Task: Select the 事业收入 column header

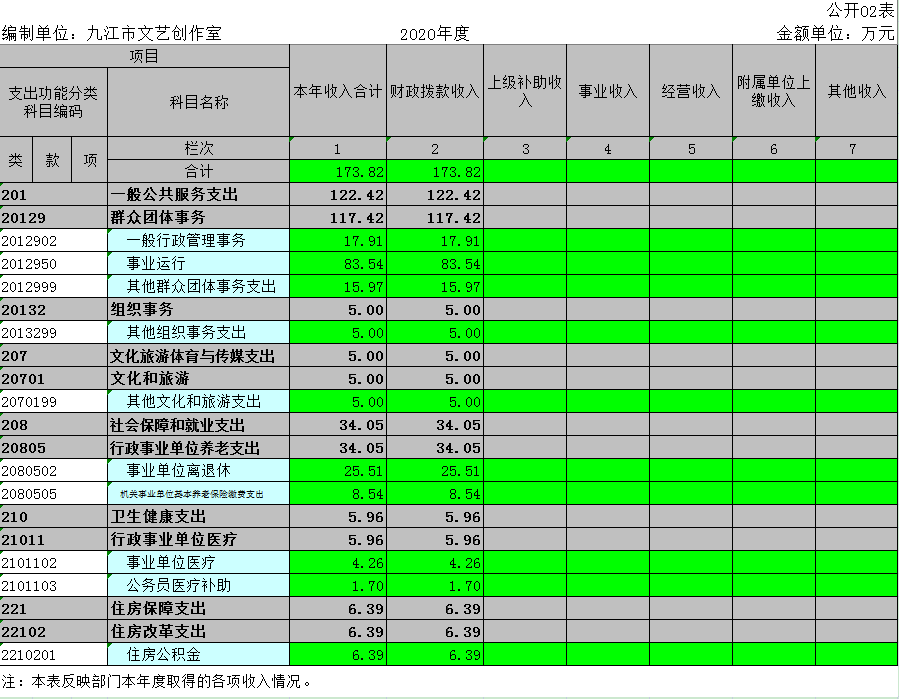Action: tap(608, 91)
